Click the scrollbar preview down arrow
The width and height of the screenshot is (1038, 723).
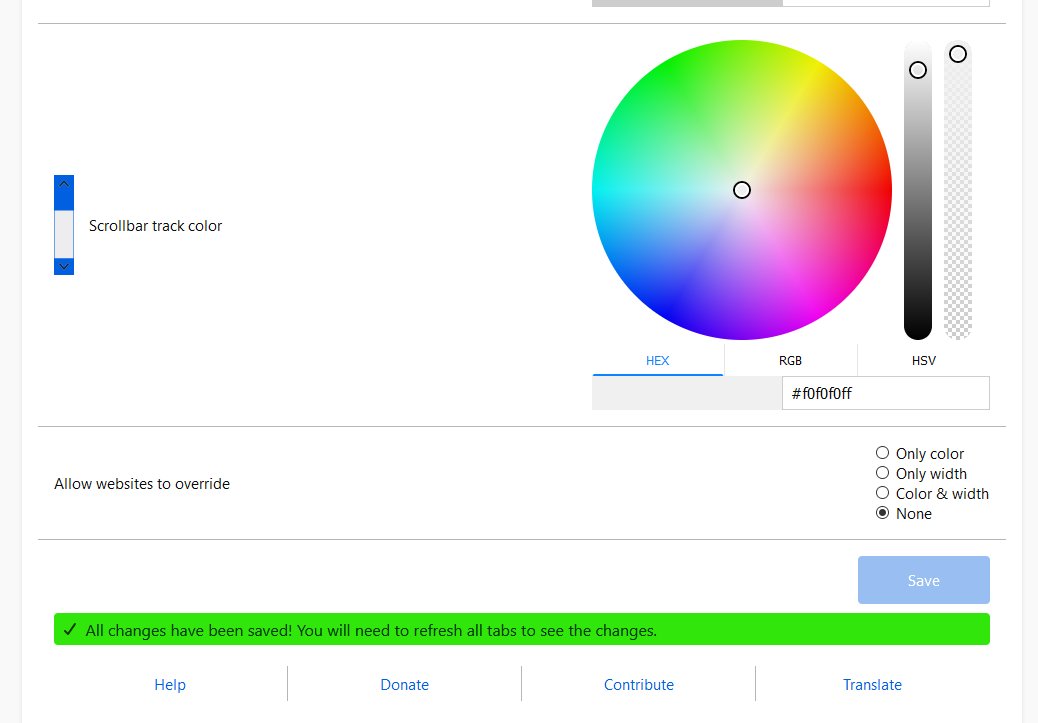tap(64, 266)
